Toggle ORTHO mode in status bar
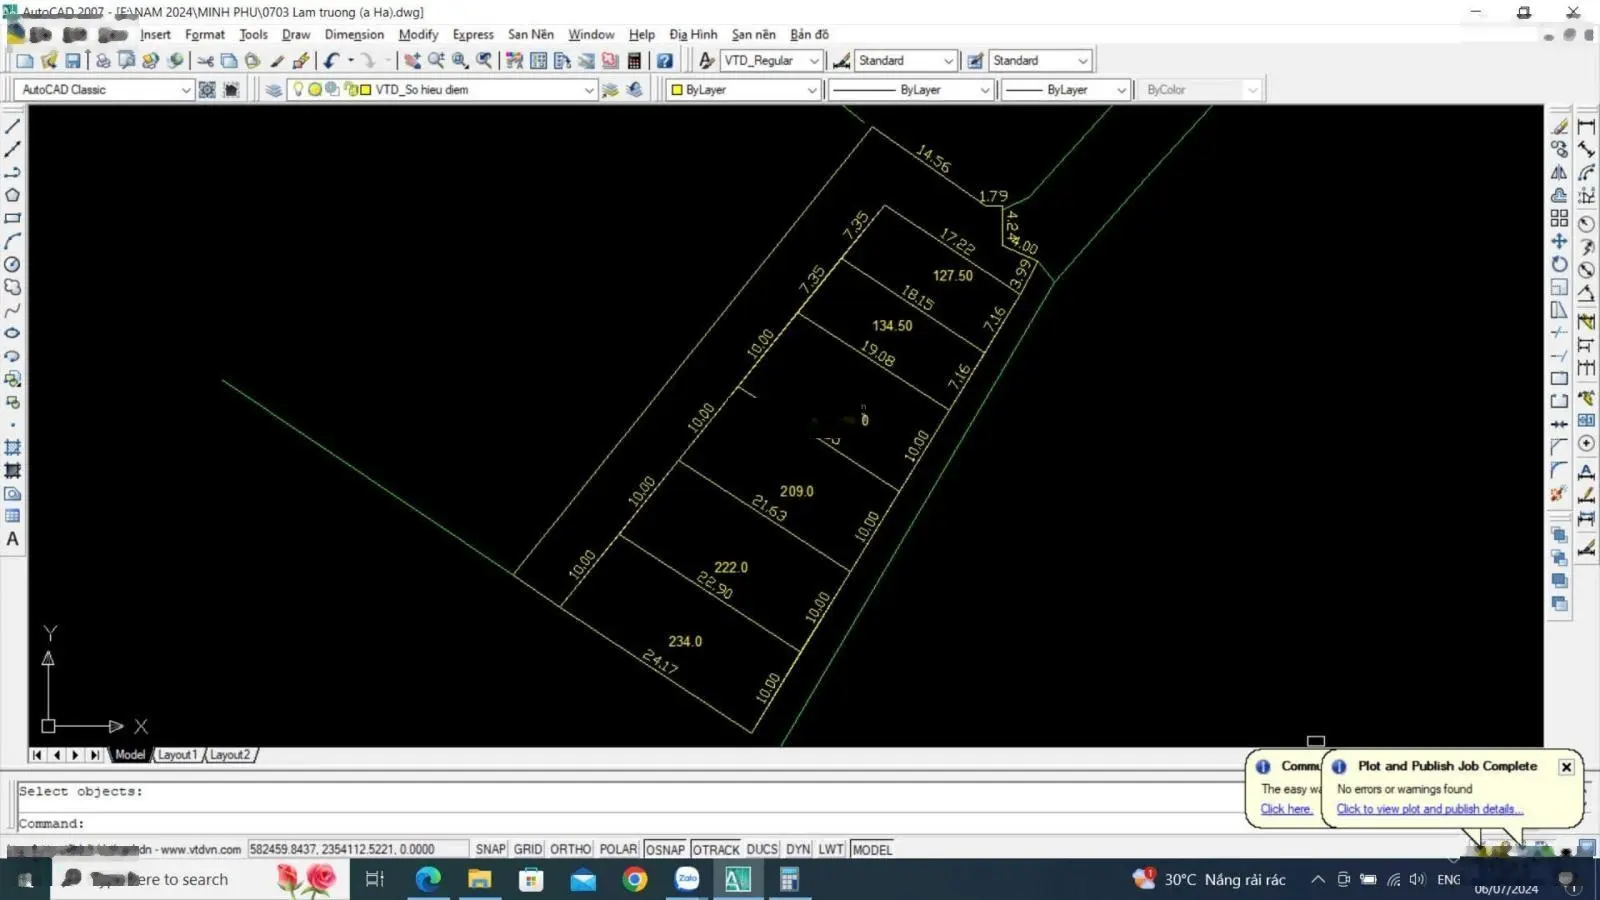 (571, 849)
